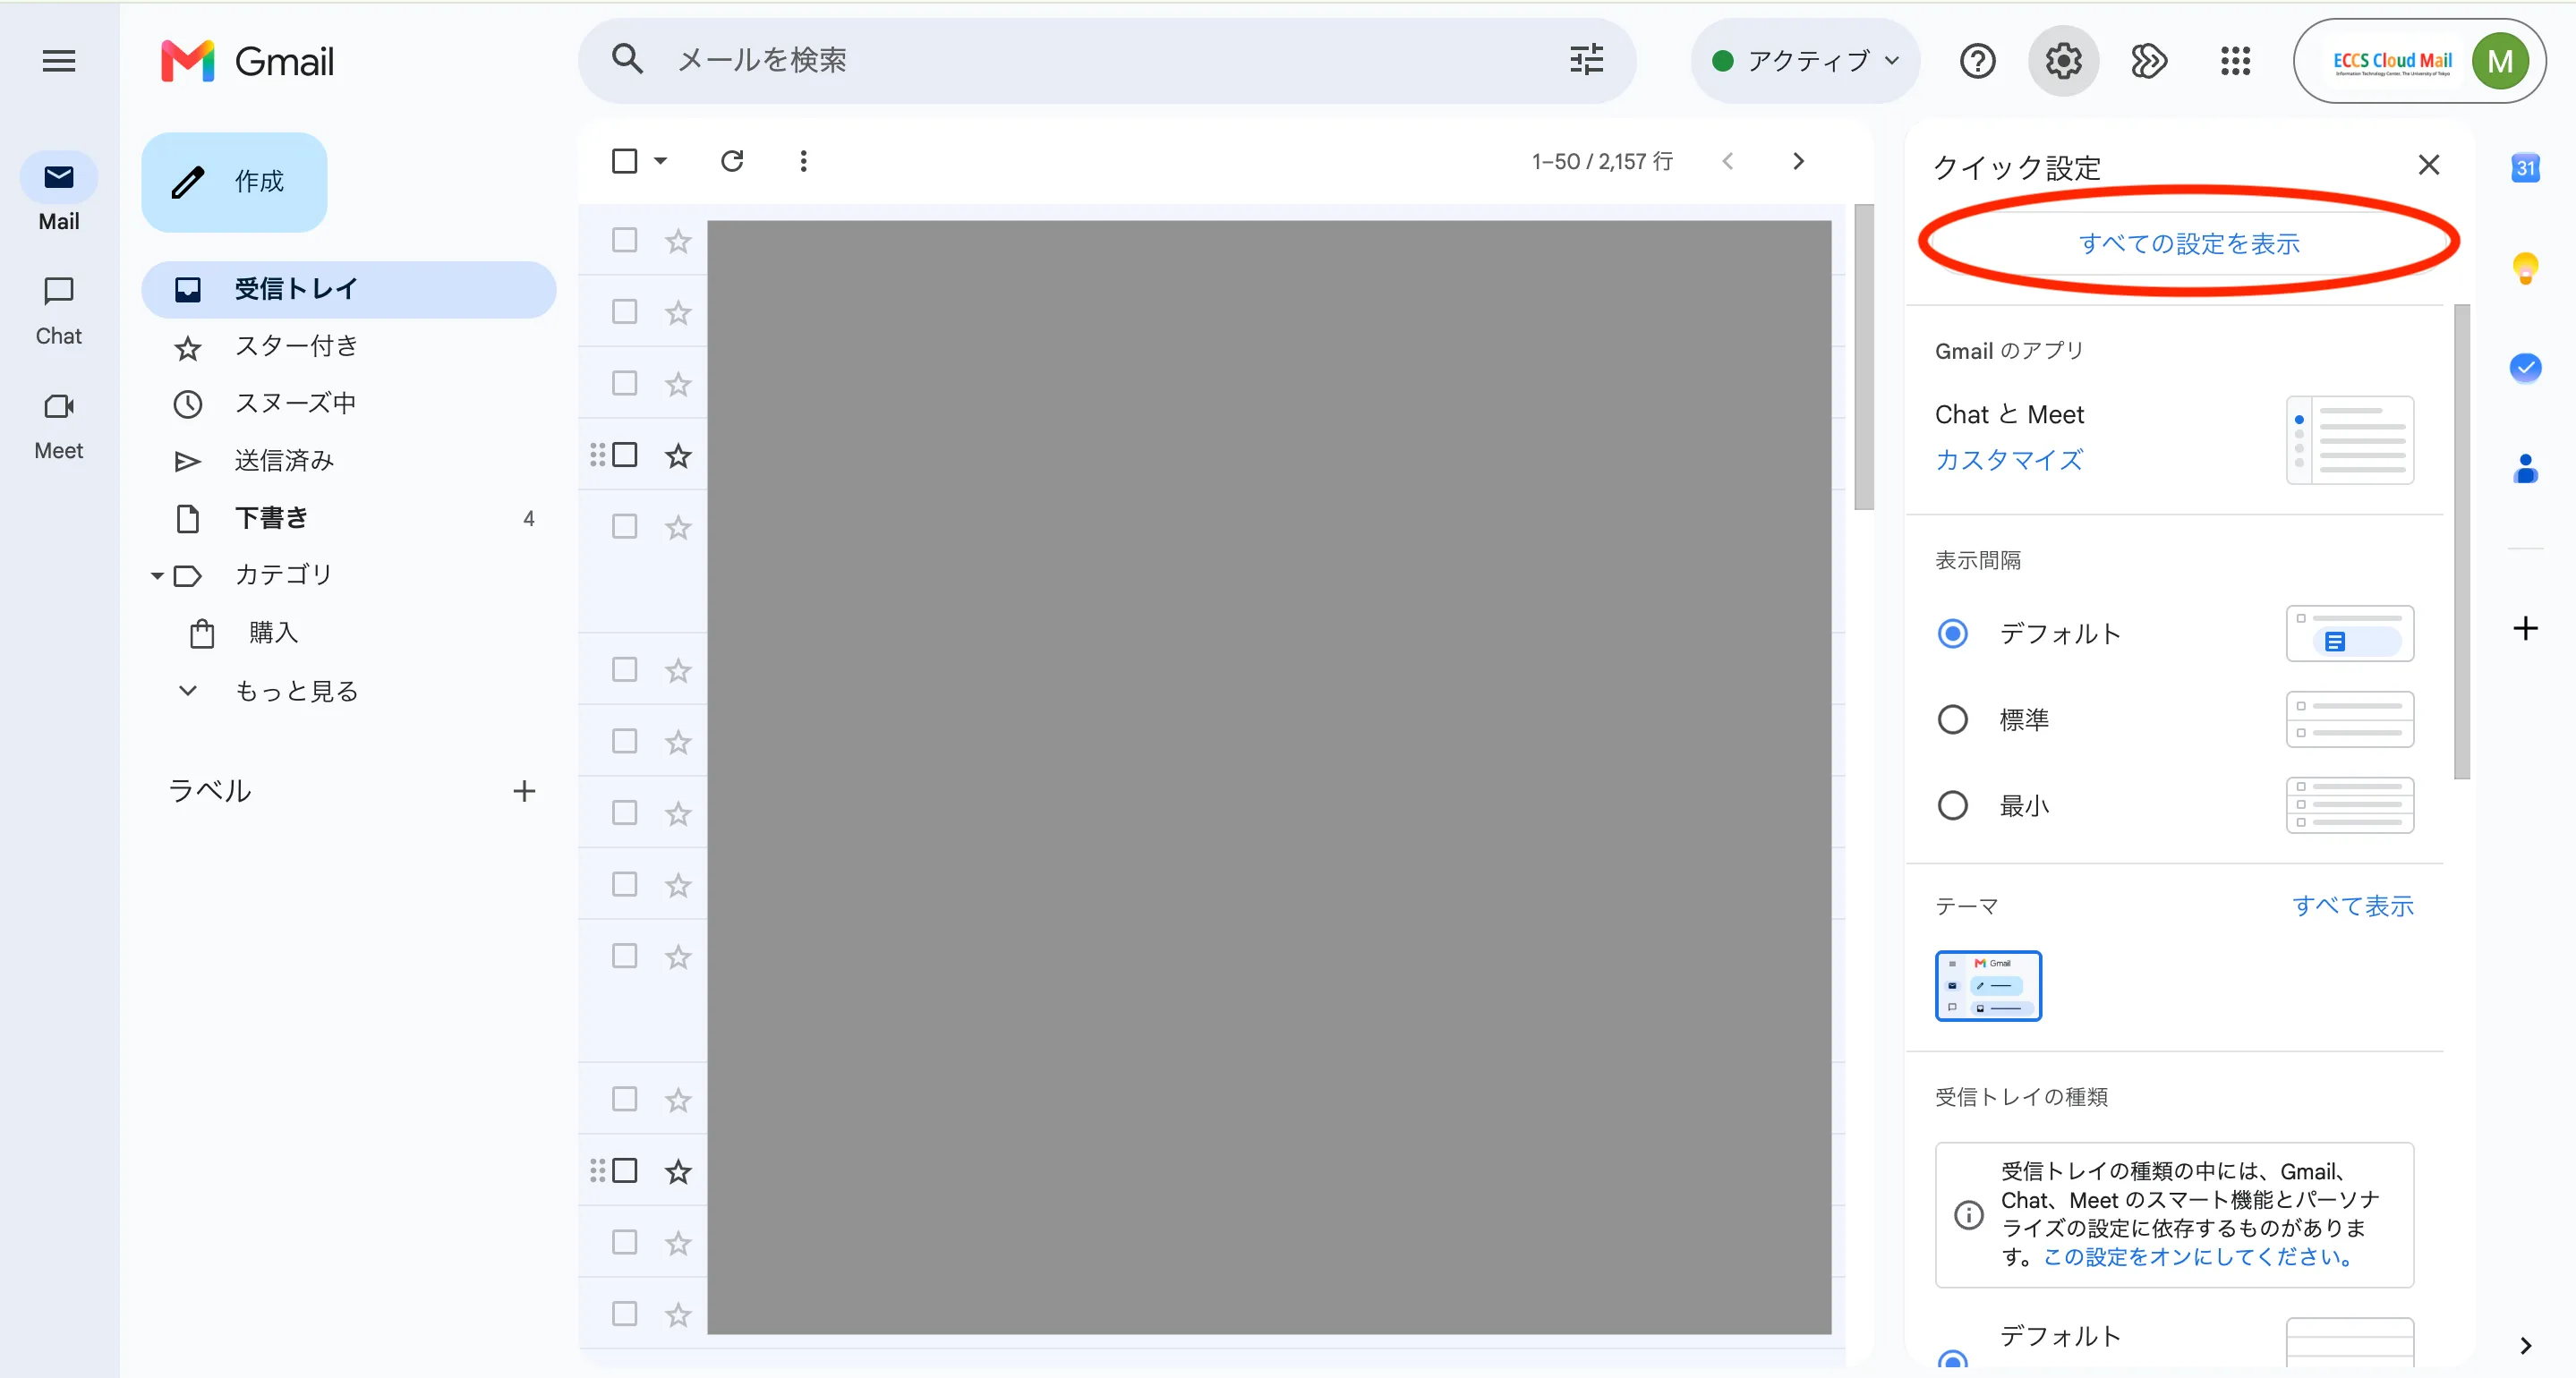The height and width of the screenshot is (1378, 2576).
Task: Open 下書き drafts folder
Action: (348, 518)
